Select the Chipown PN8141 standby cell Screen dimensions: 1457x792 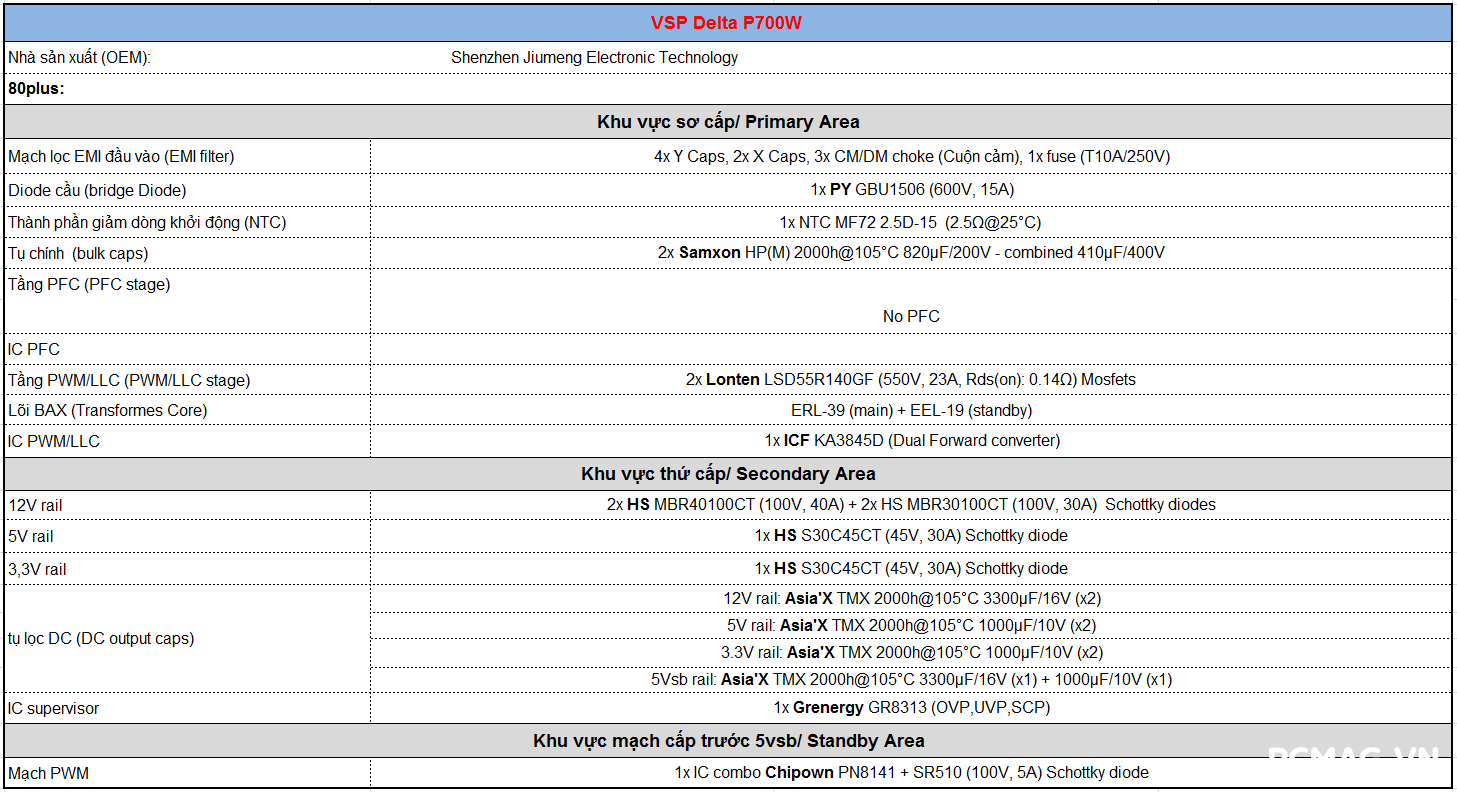tap(910, 773)
